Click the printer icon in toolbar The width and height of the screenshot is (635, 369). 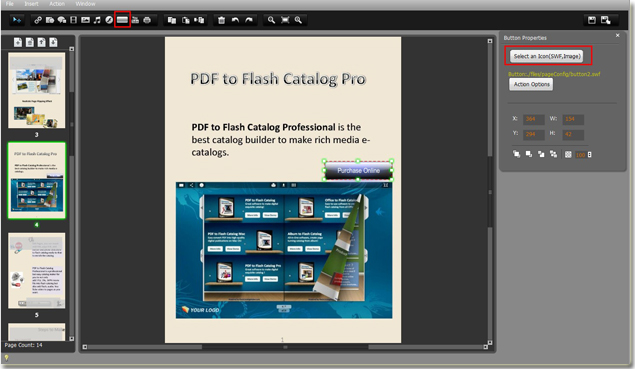[147, 20]
